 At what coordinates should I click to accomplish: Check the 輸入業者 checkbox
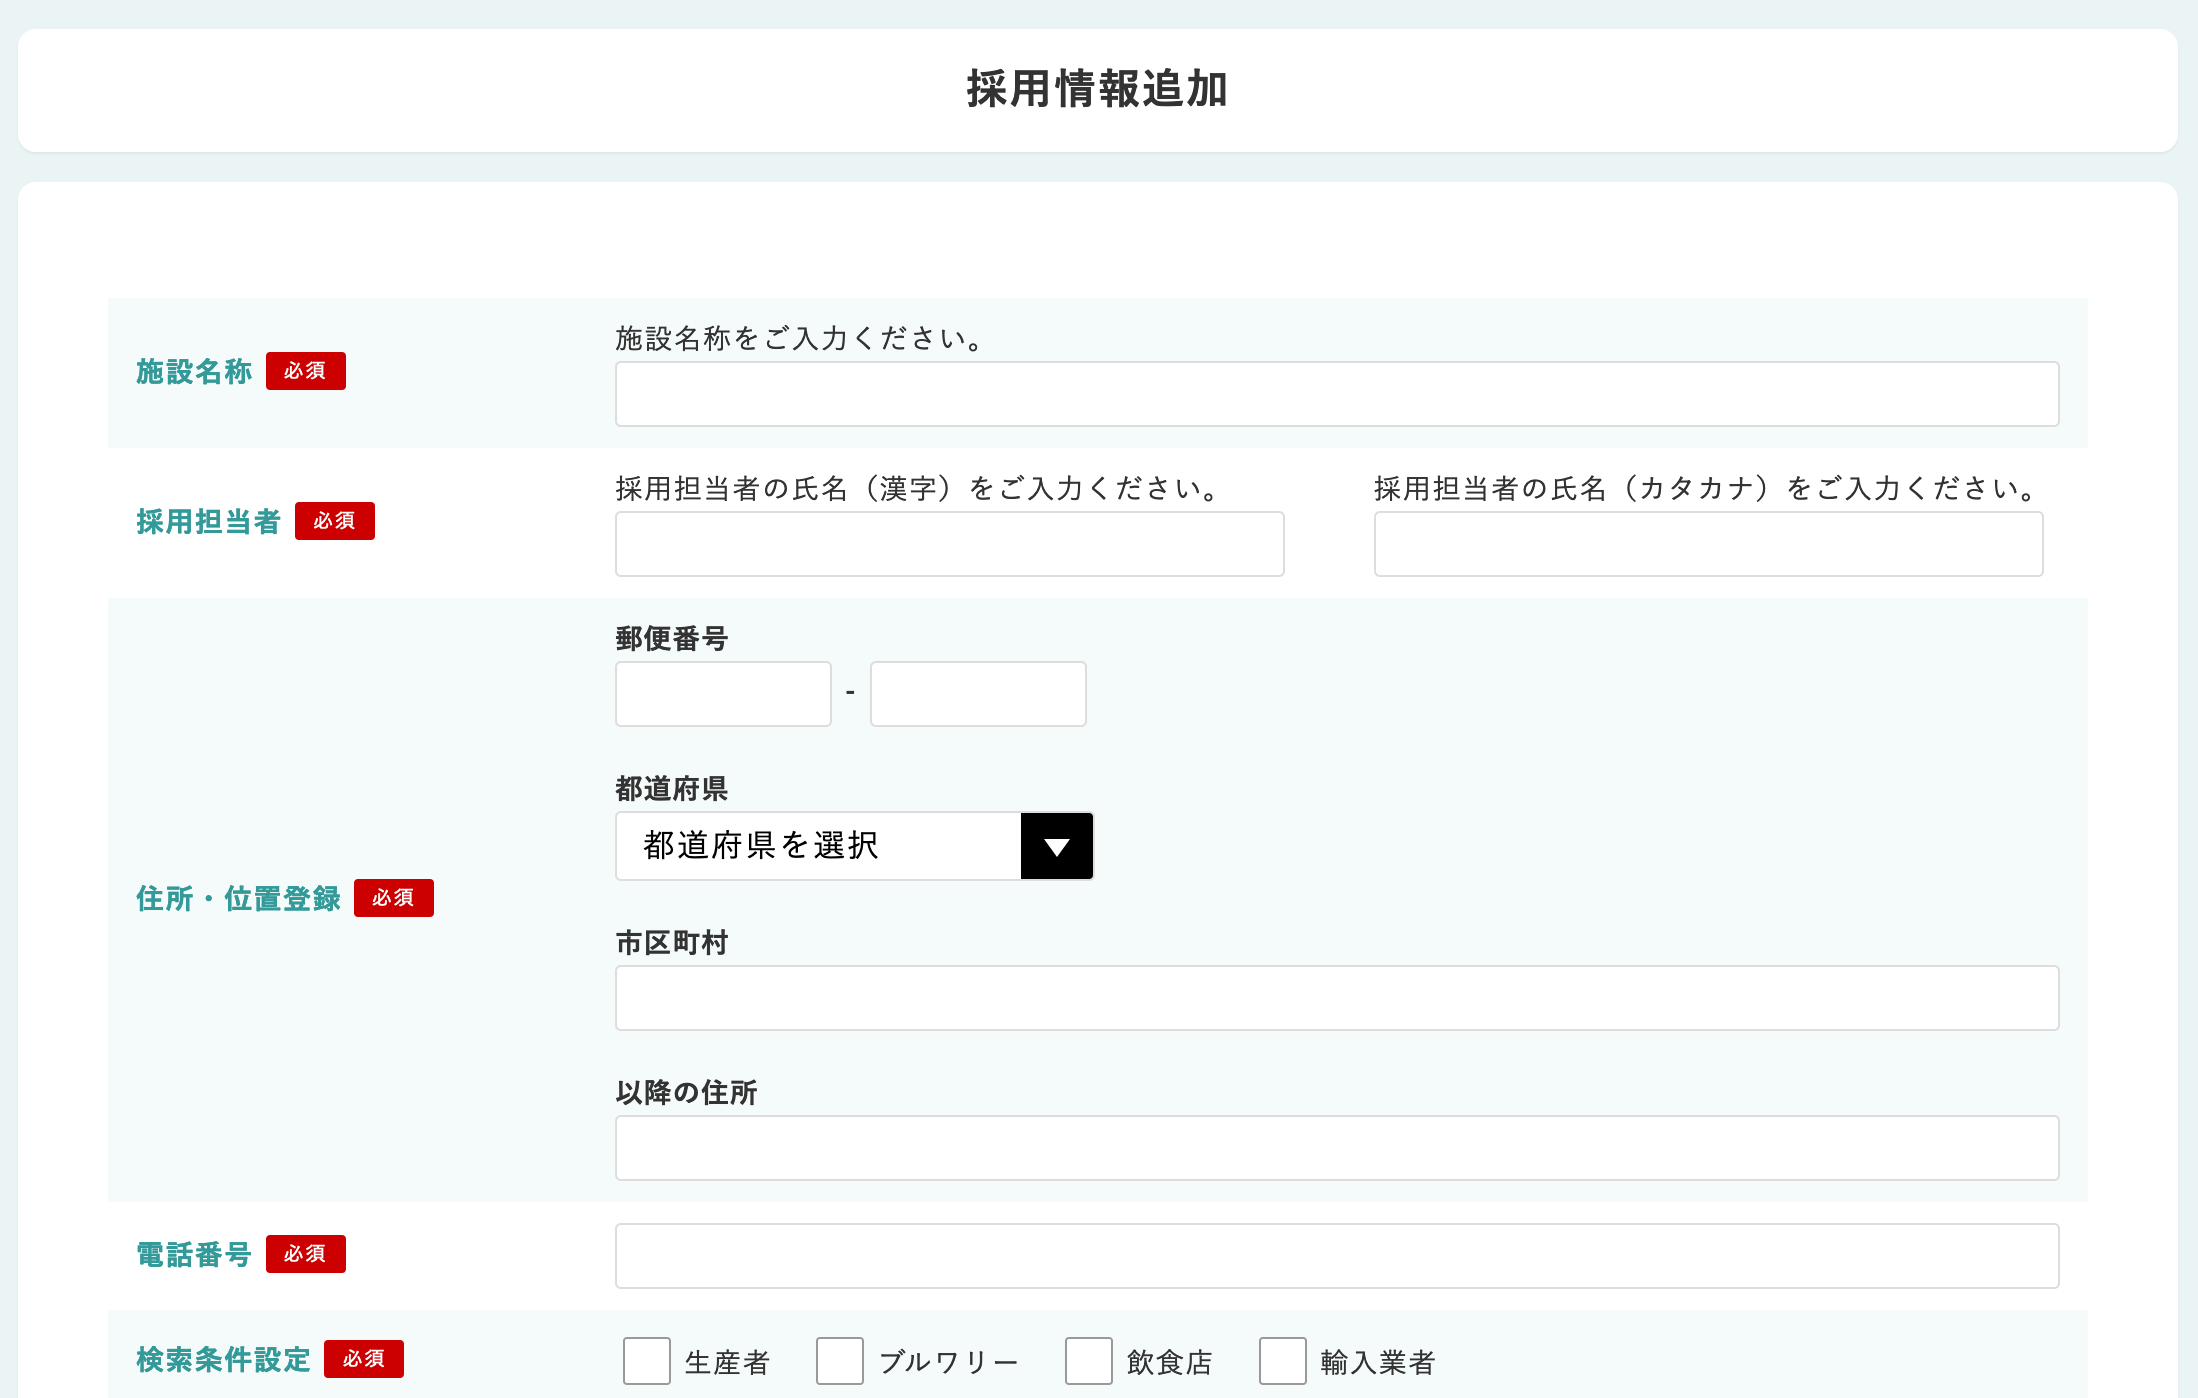point(1283,1361)
